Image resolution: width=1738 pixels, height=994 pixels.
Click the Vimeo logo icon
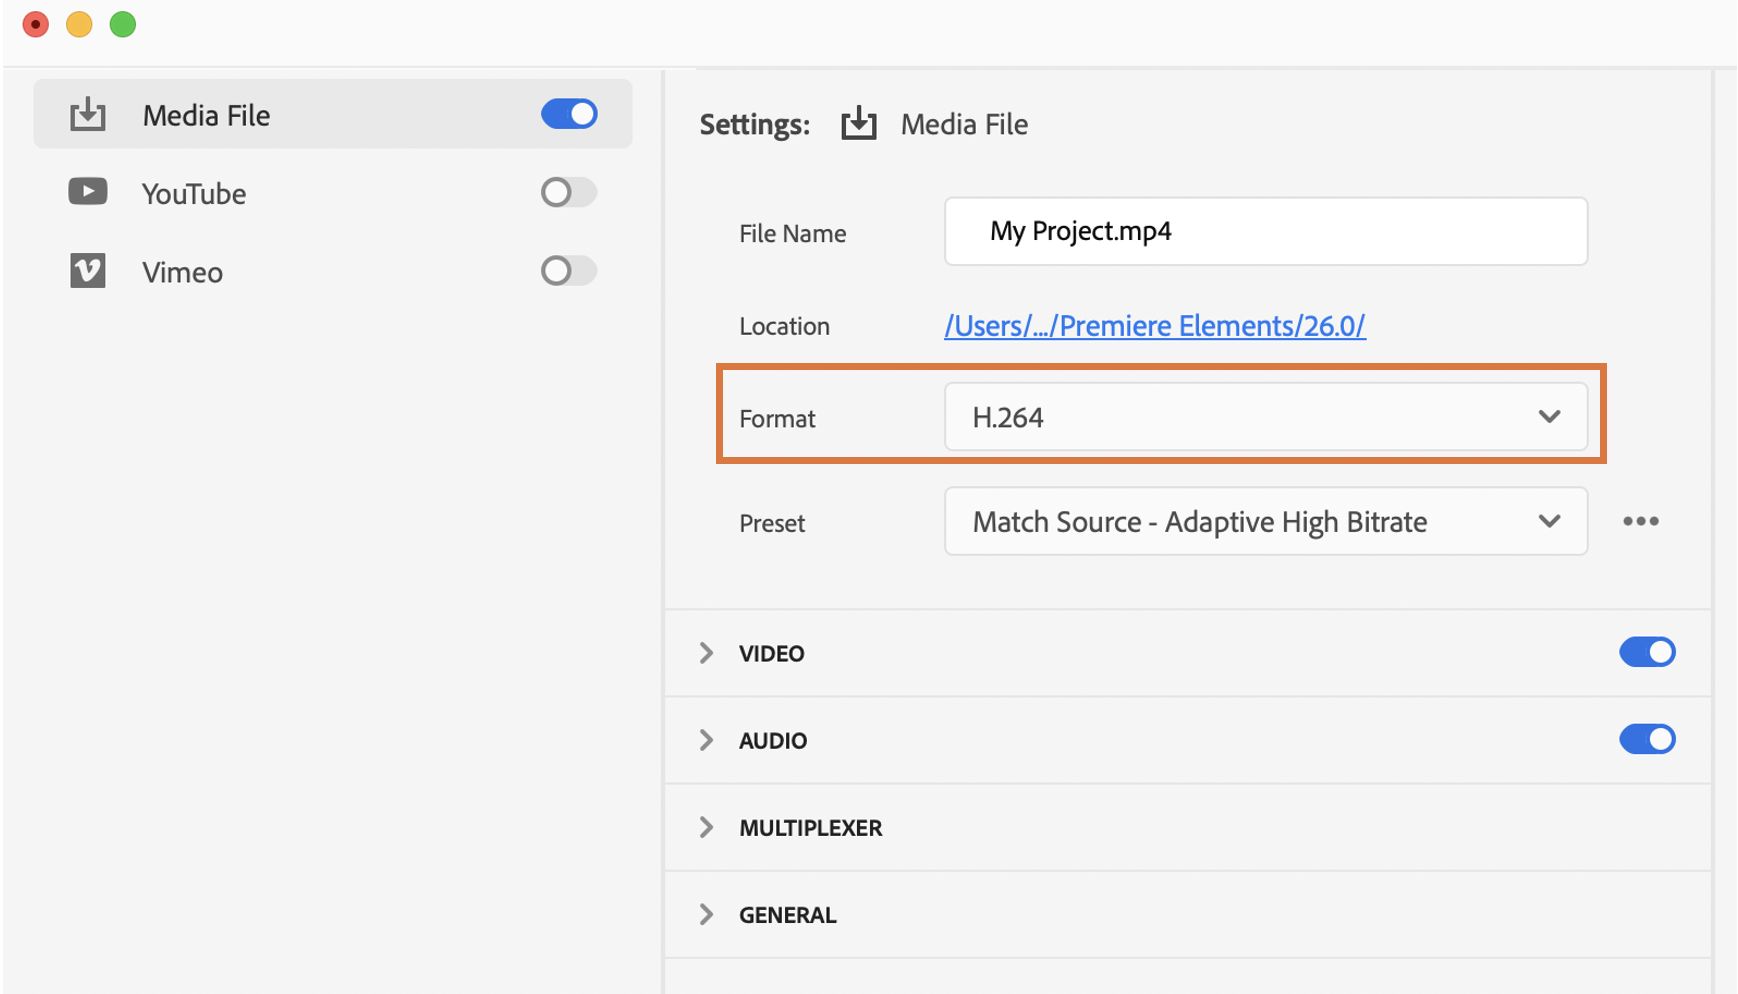click(88, 271)
